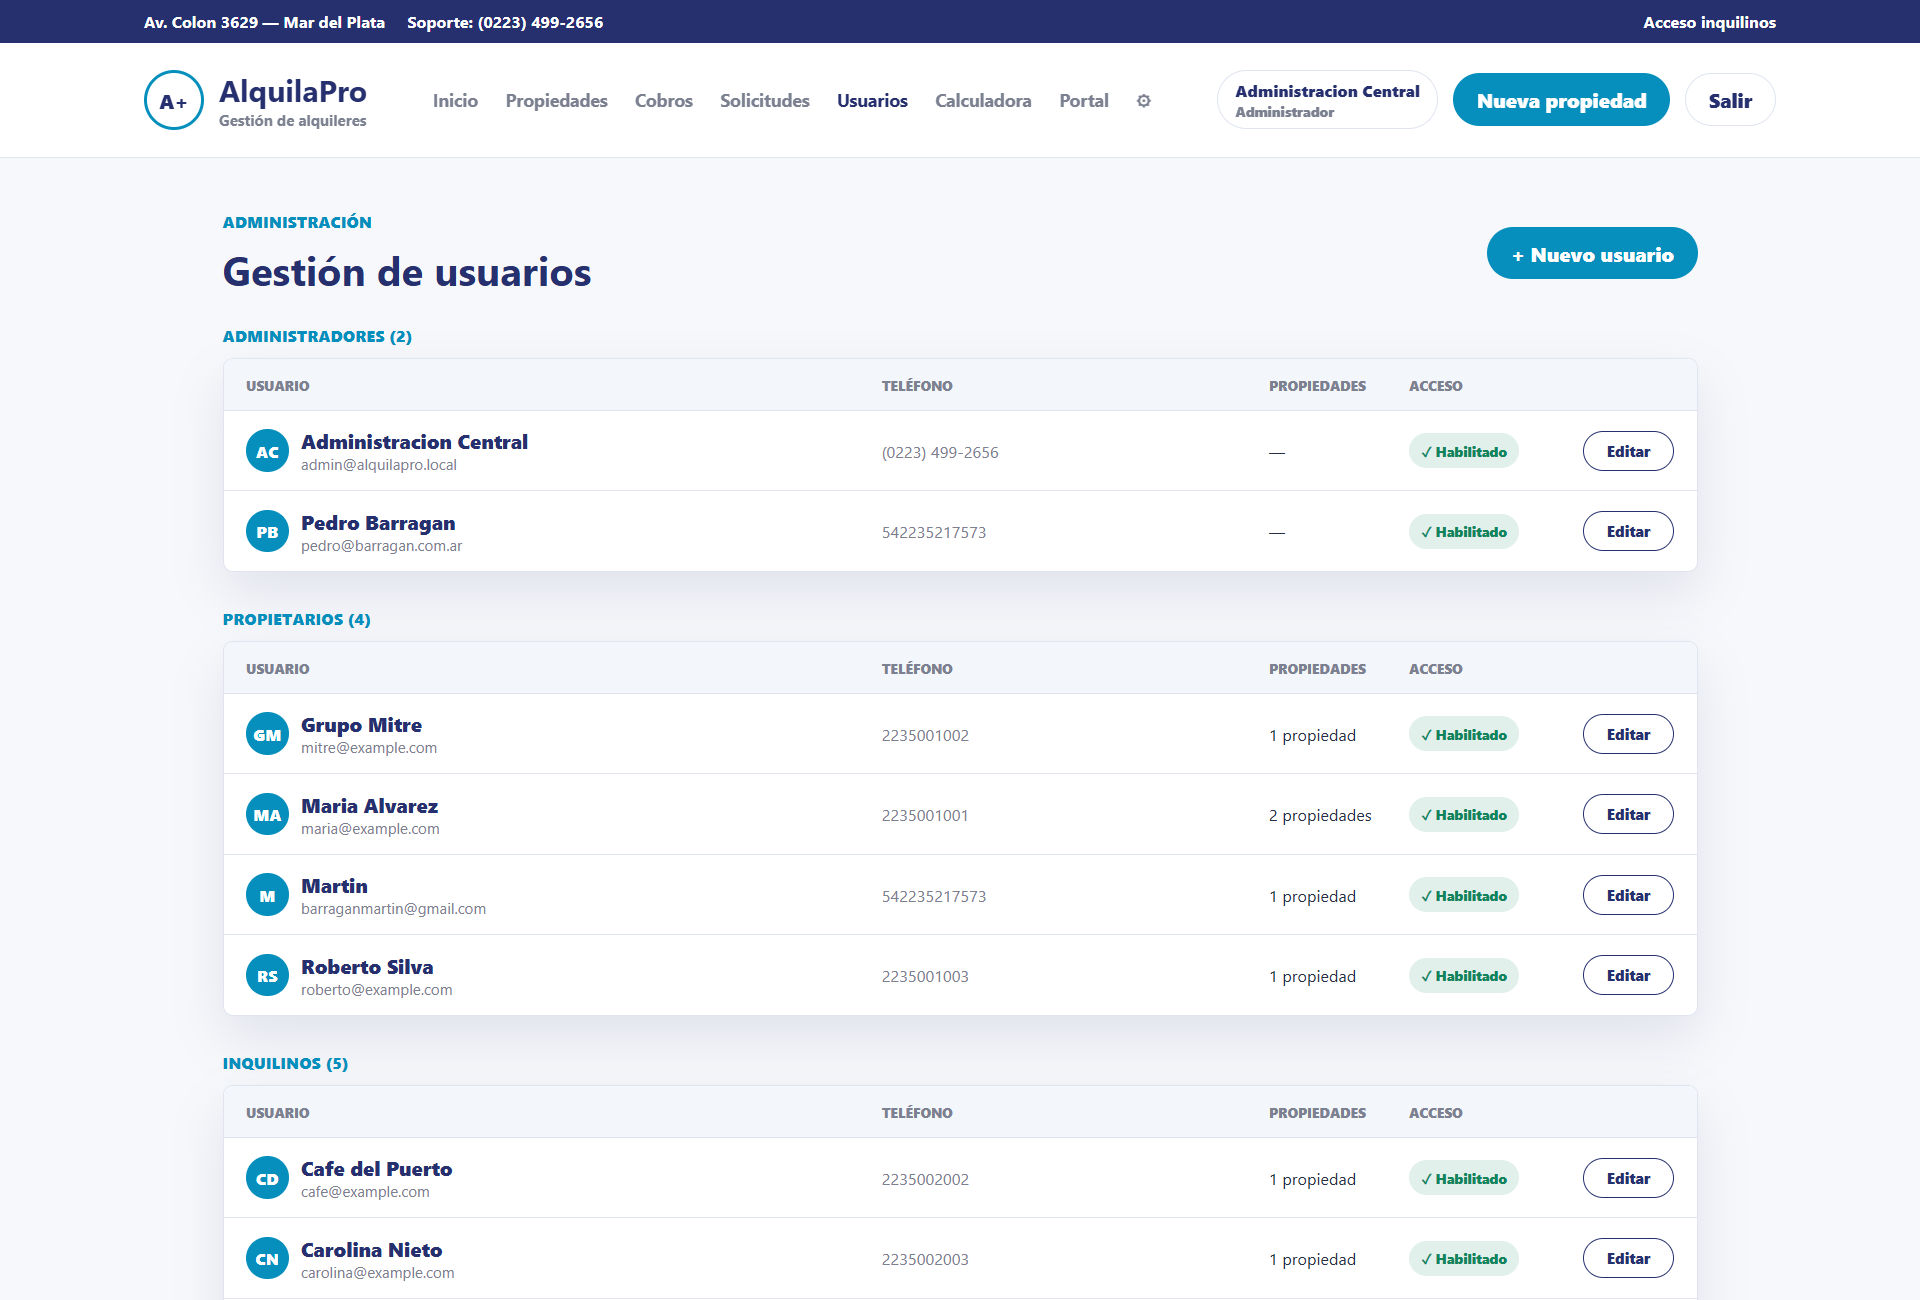1920x1300 pixels.
Task: Click phone number 2235001003
Action: click(925, 977)
